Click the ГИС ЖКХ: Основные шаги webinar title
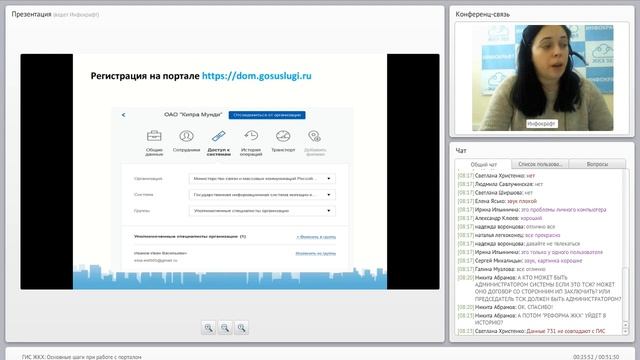Image resolution: width=640 pixels, height=360 pixels. pyautogui.click(x=82, y=357)
